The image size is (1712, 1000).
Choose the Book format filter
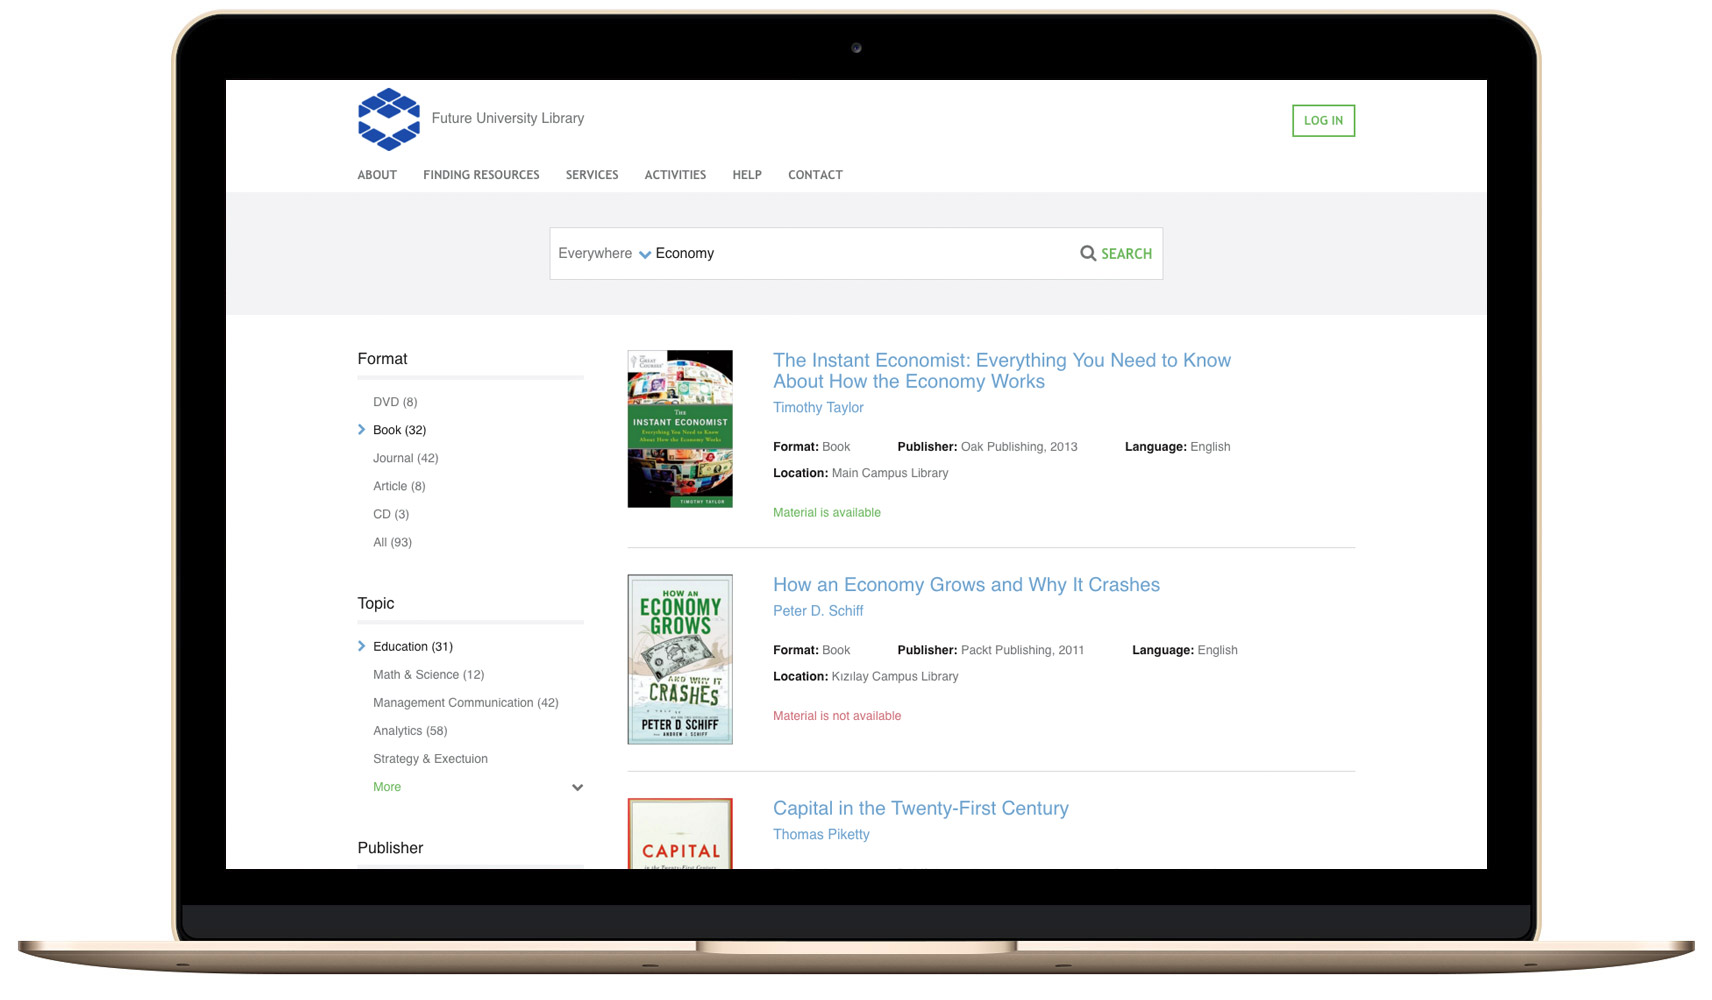coord(399,430)
